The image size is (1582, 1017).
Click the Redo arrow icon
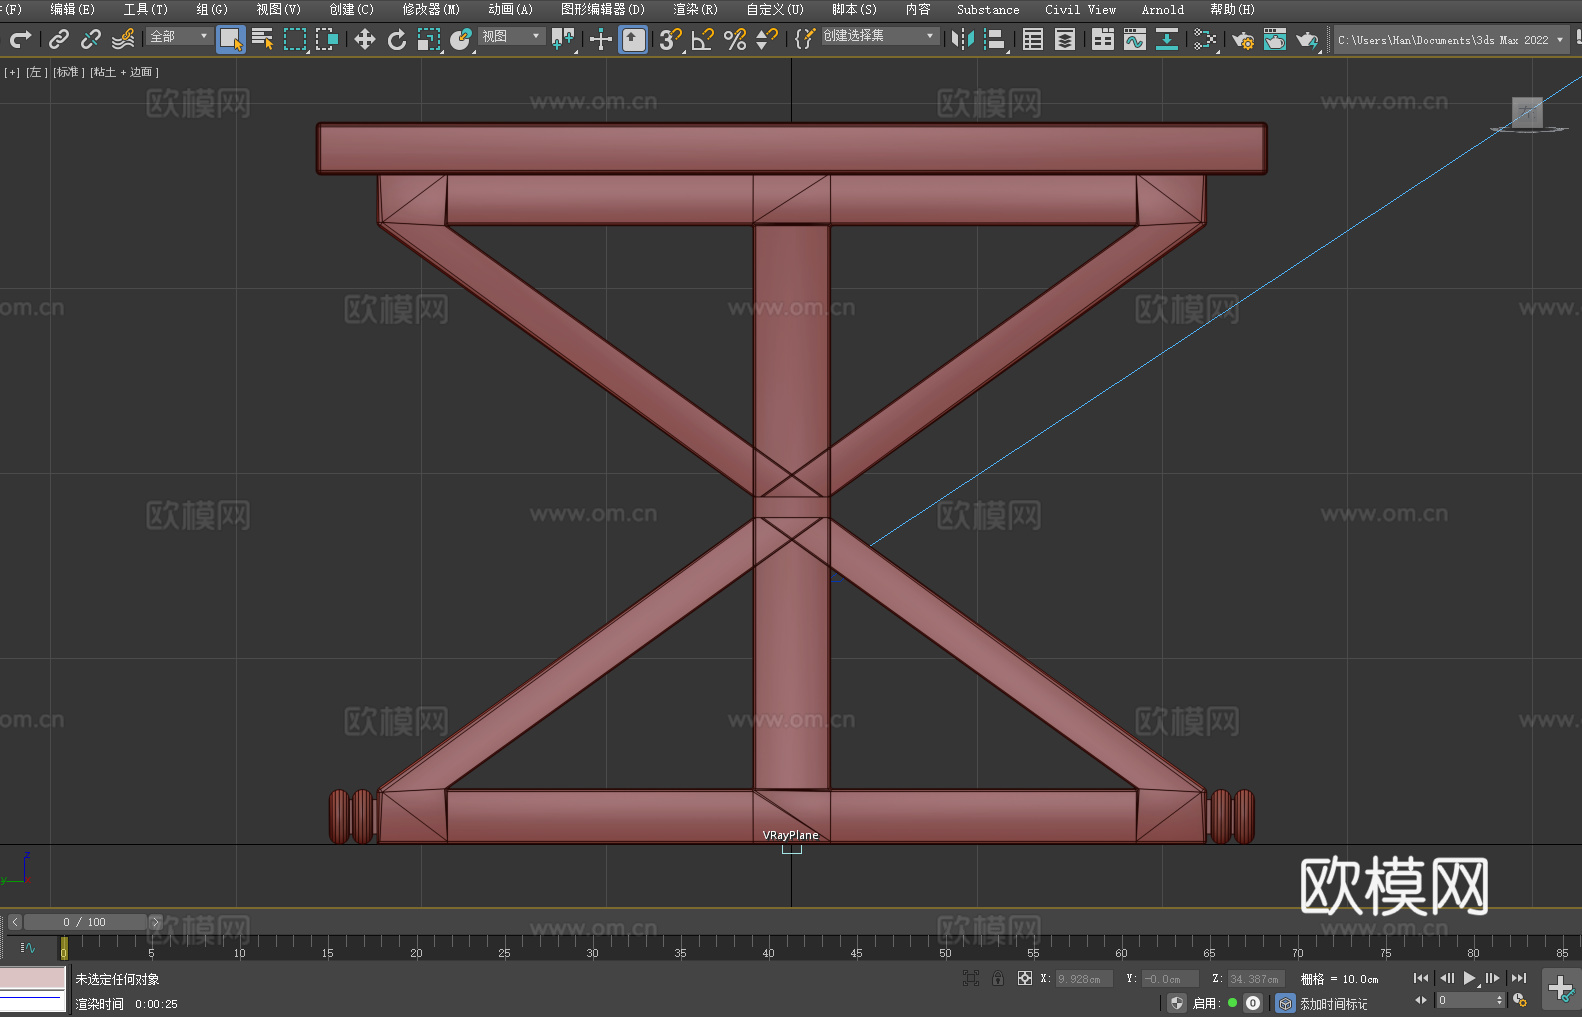tap(20, 39)
